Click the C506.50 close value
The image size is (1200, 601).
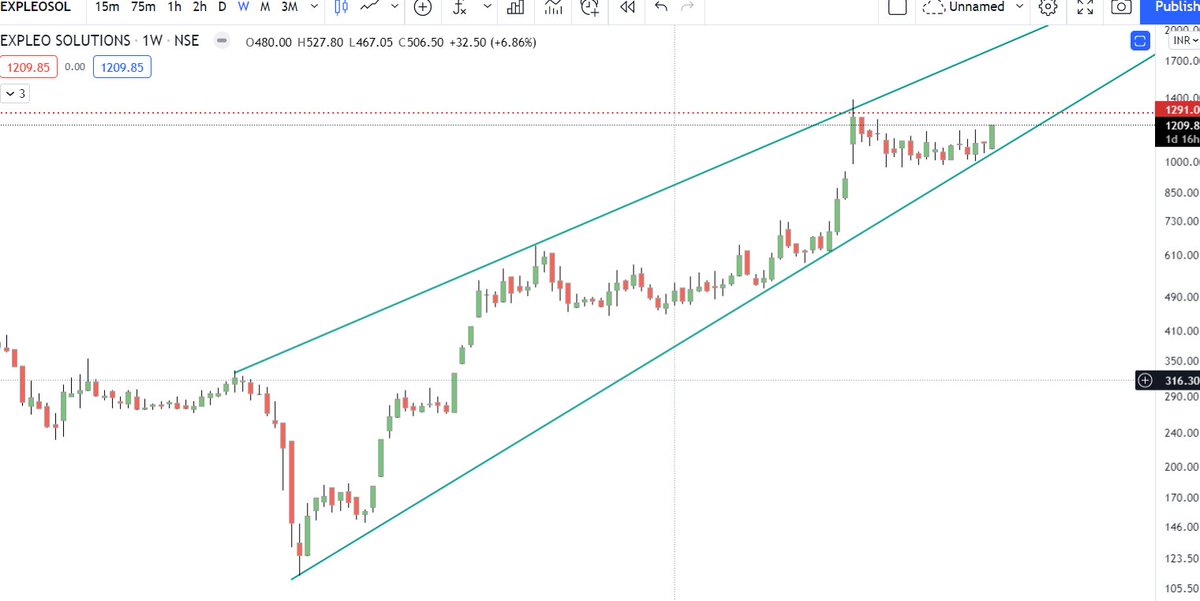click(x=423, y=41)
